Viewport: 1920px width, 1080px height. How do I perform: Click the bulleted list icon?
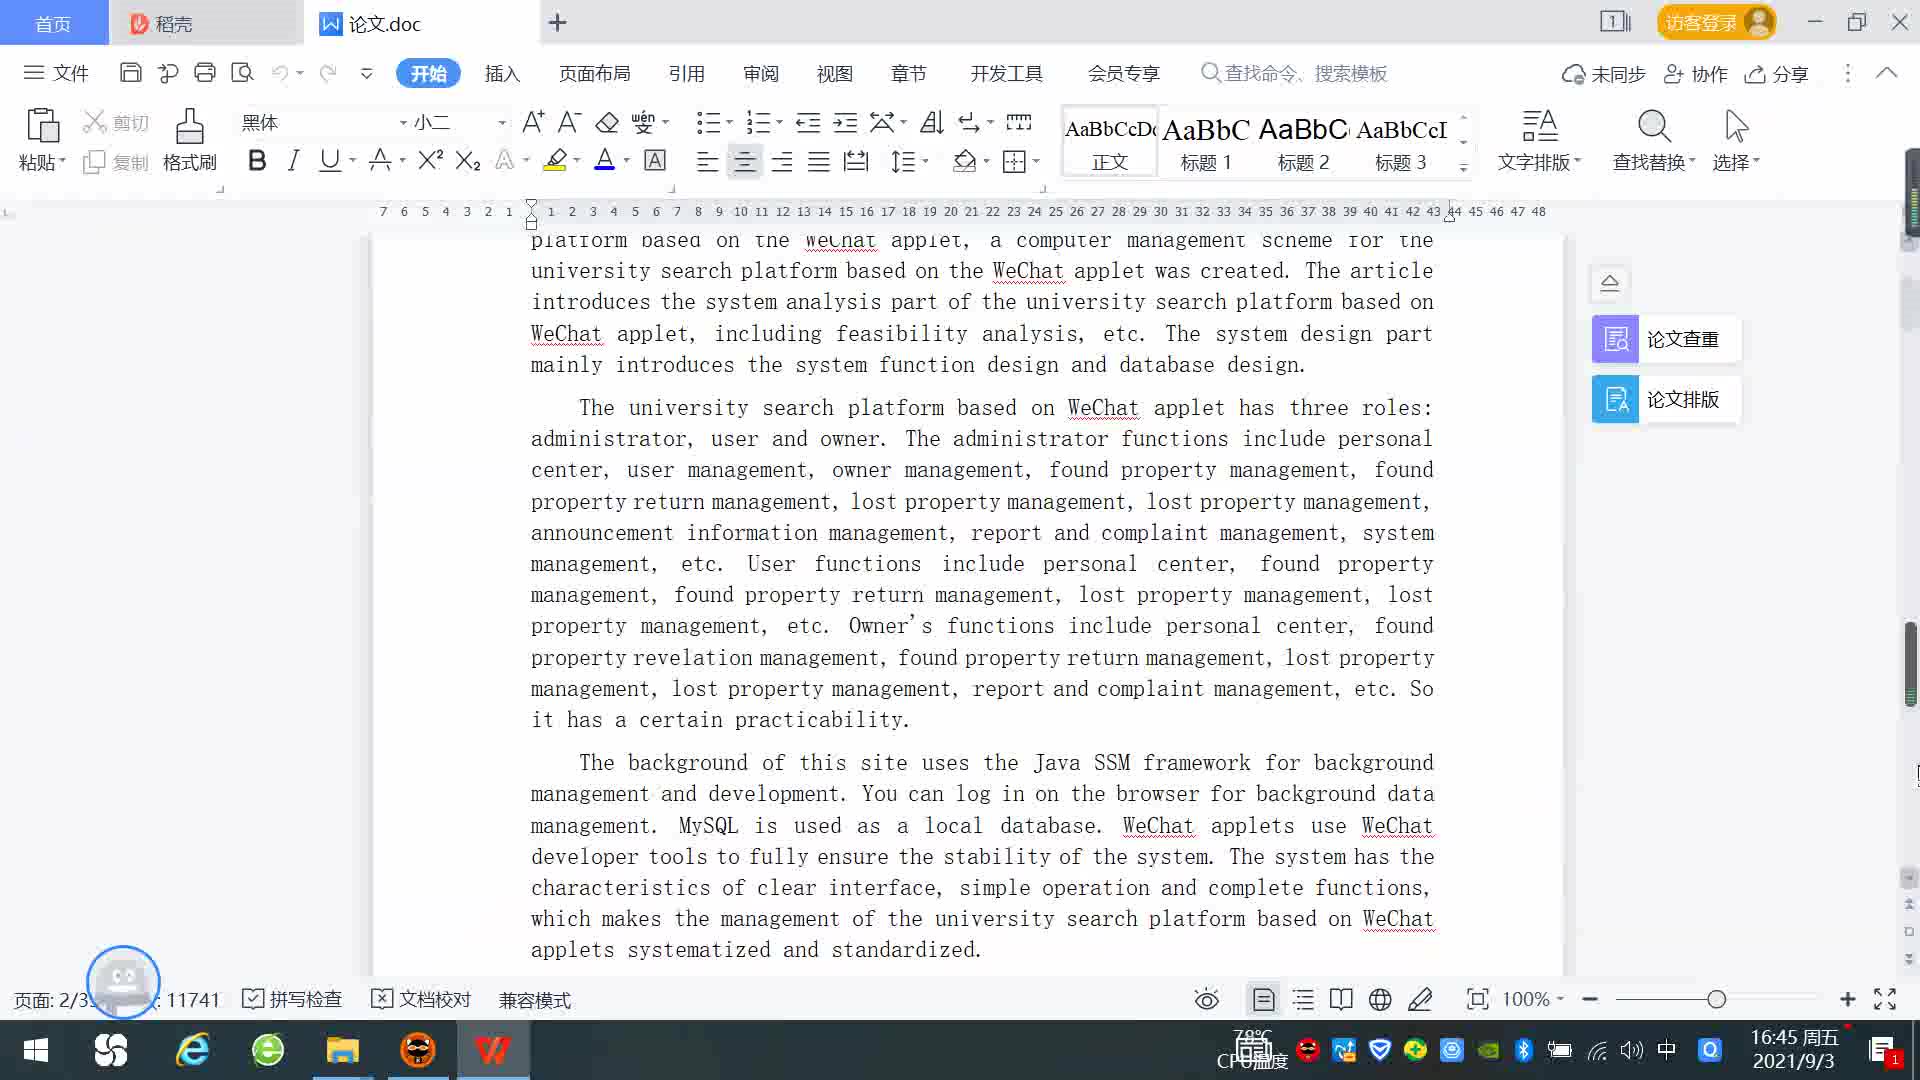(708, 122)
